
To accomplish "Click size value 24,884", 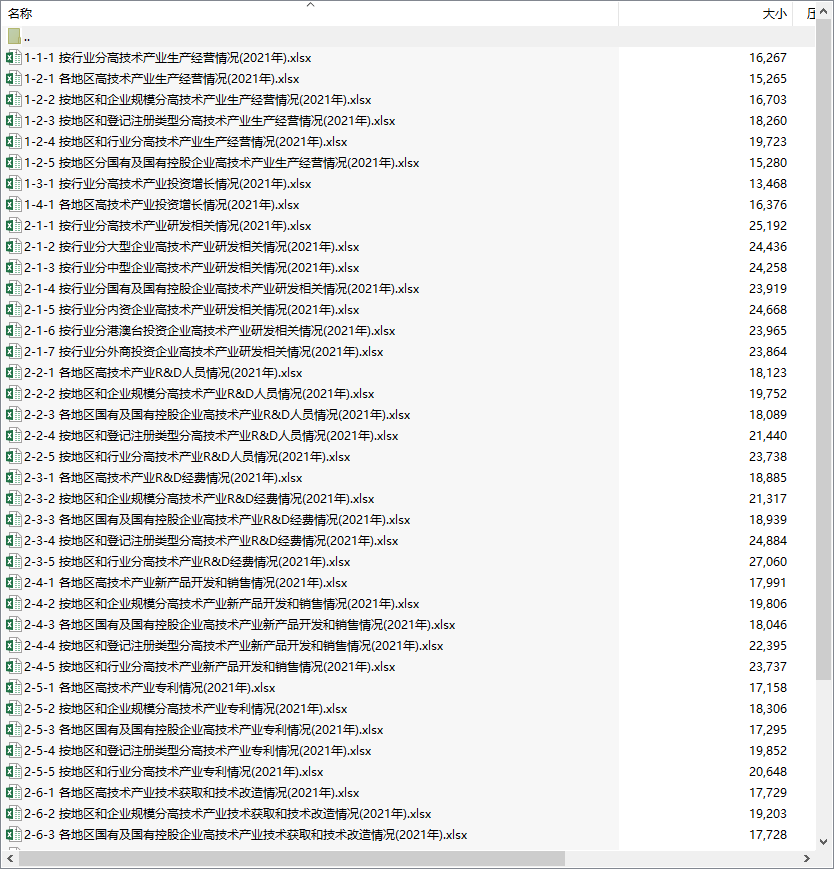I will coord(768,541).
